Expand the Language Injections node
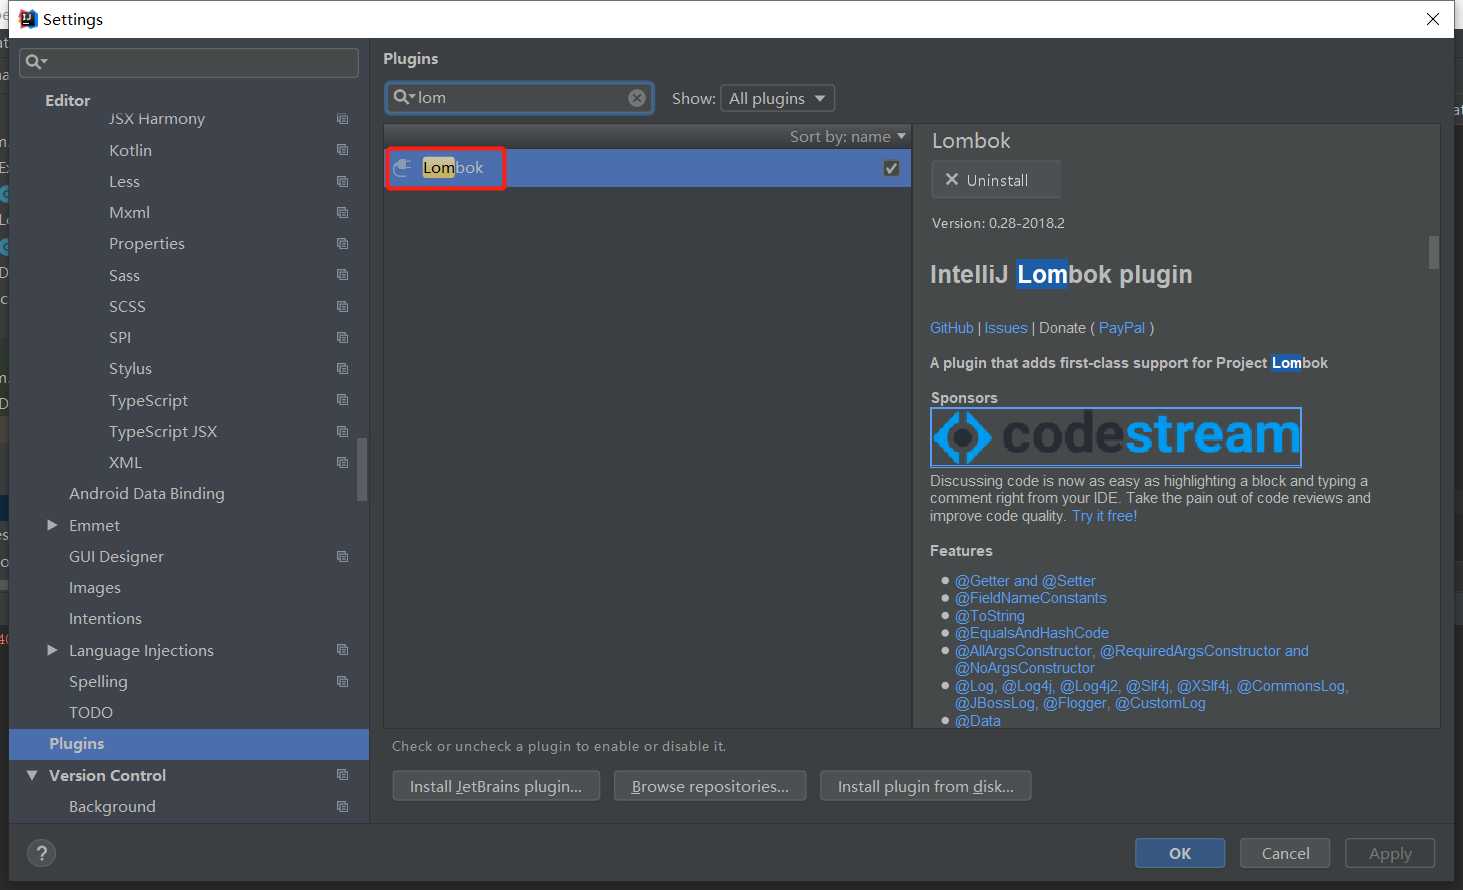 [52, 650]
